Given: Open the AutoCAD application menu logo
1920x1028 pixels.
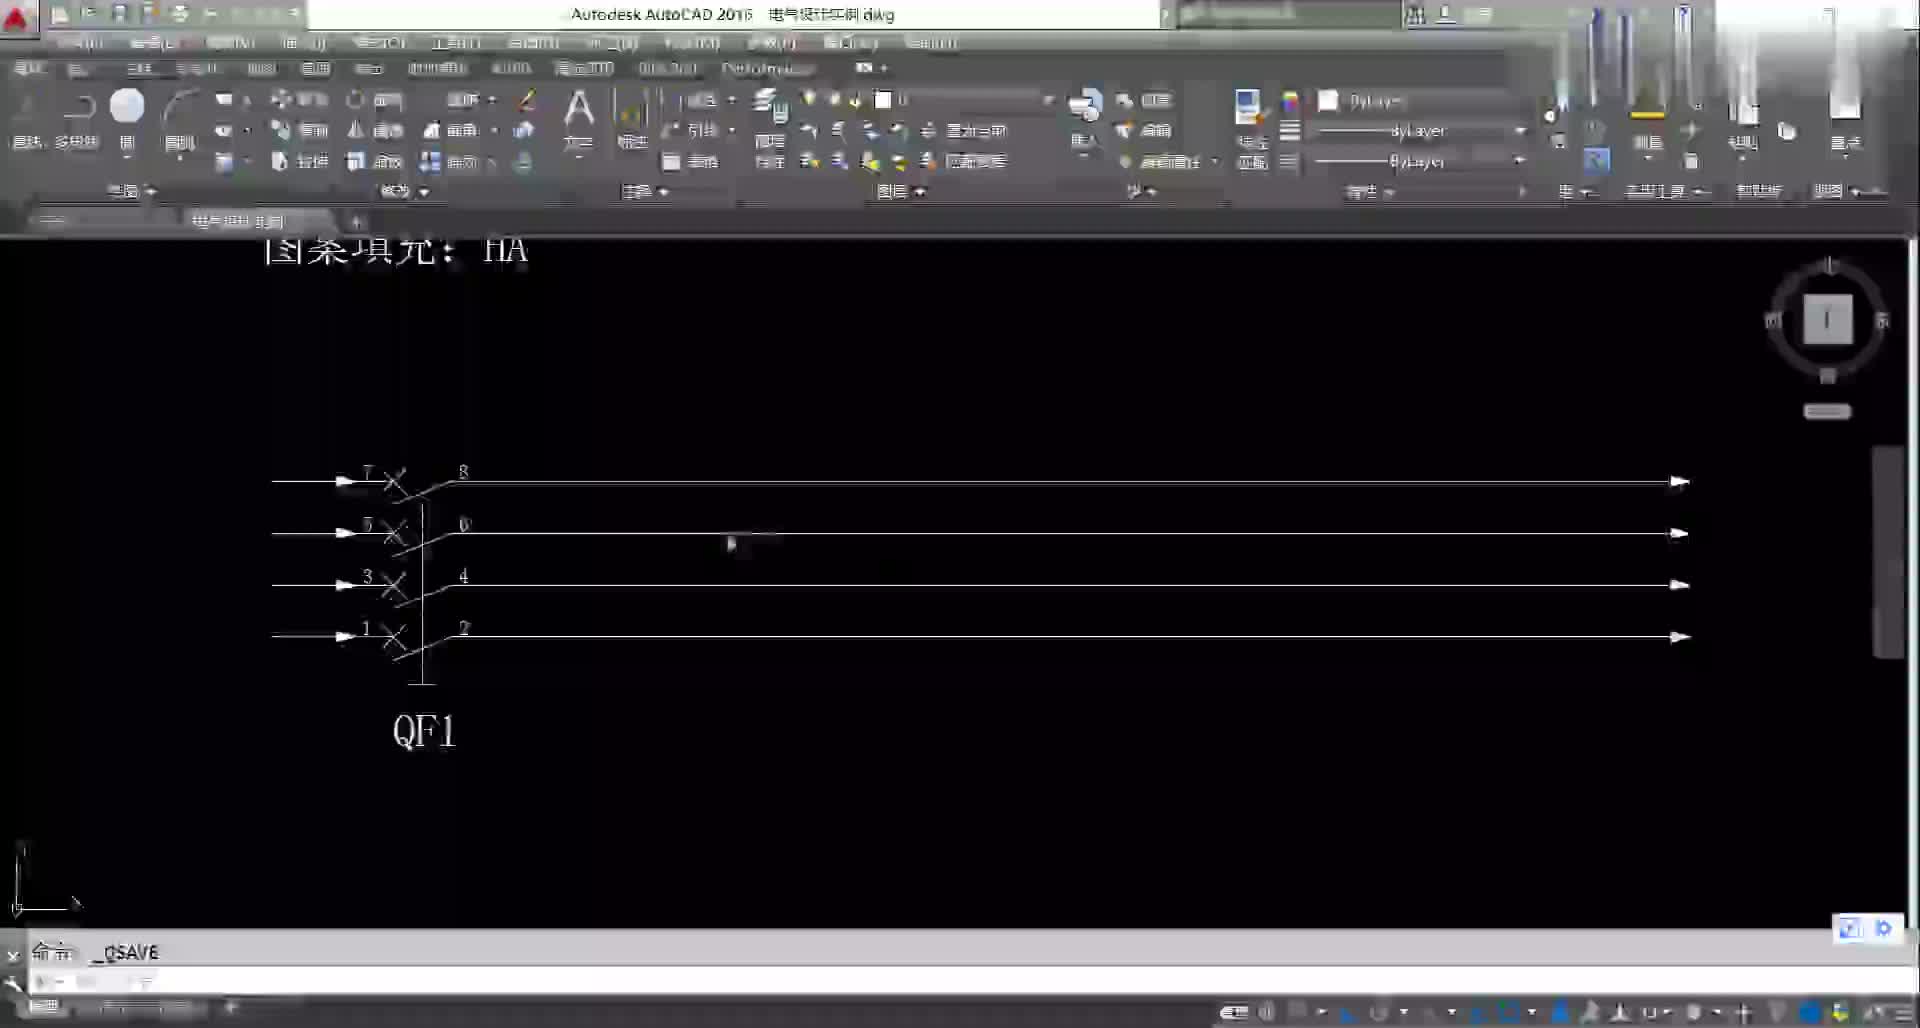Looking at the screenshot, I should coord(17,17).
